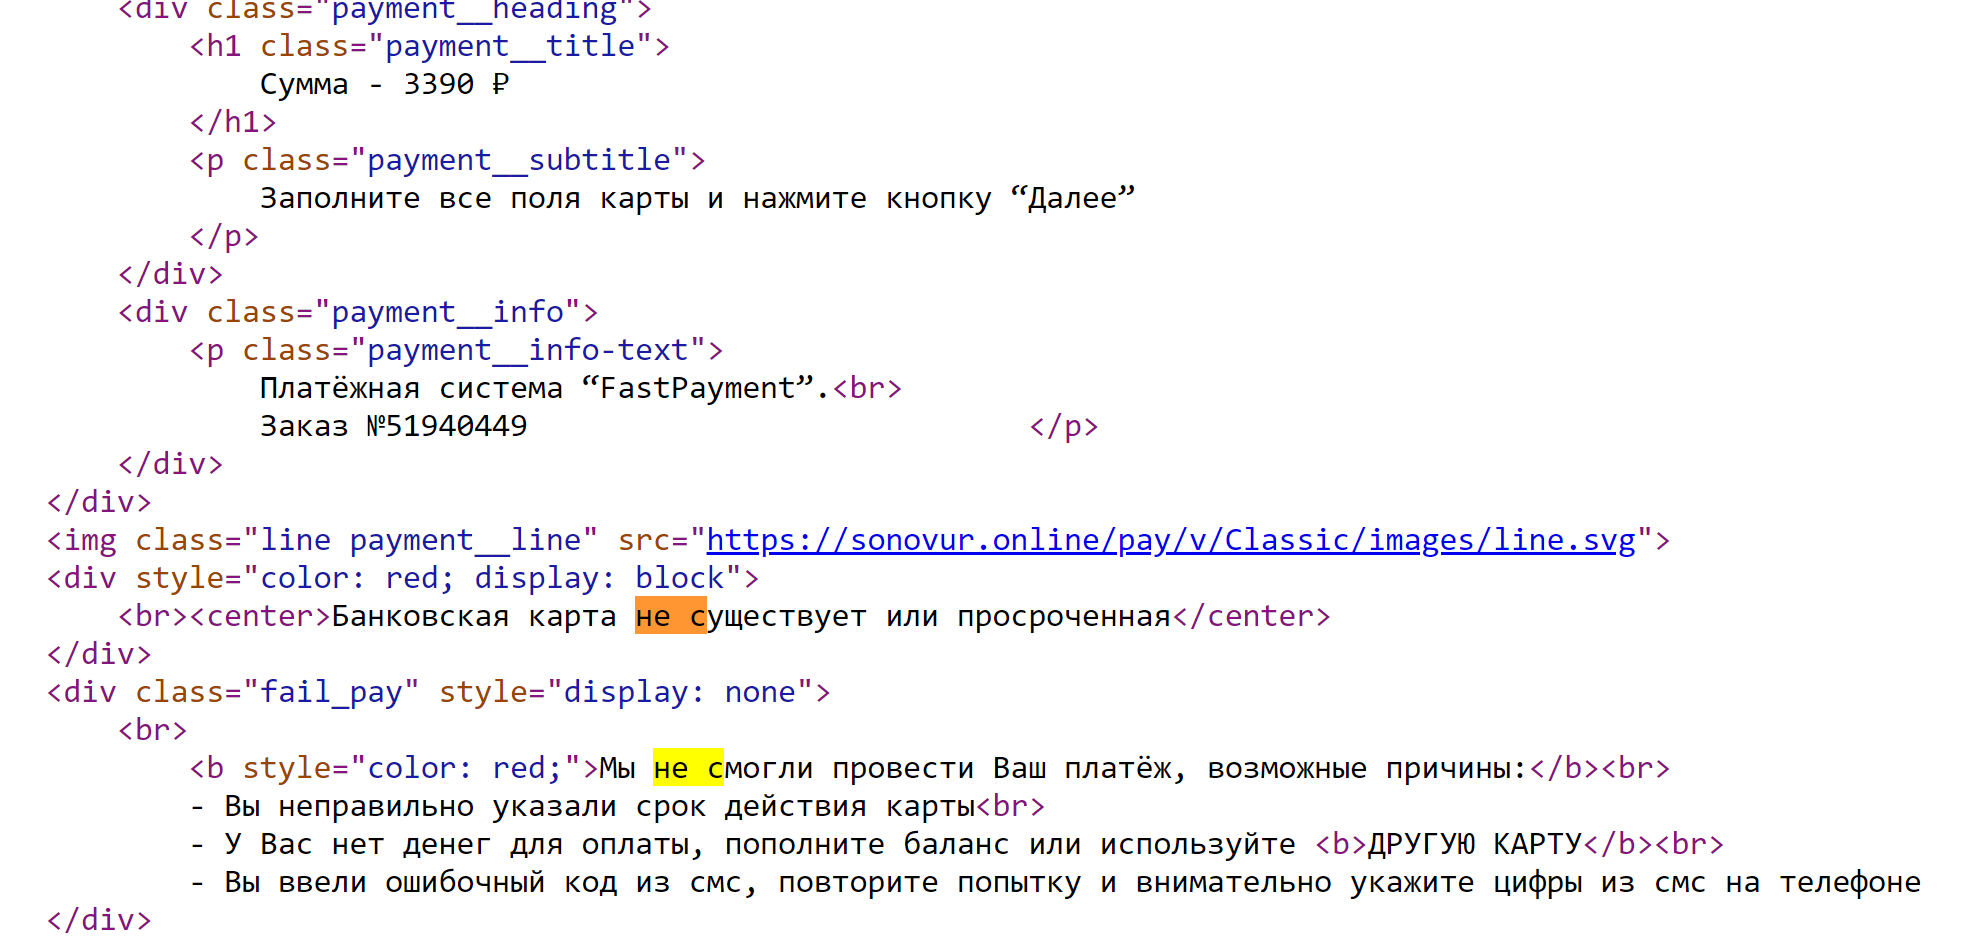Click the yellow highlighted 'не с' match
The height and width of the screenshot is (941, 1973).
coord(688,768)
